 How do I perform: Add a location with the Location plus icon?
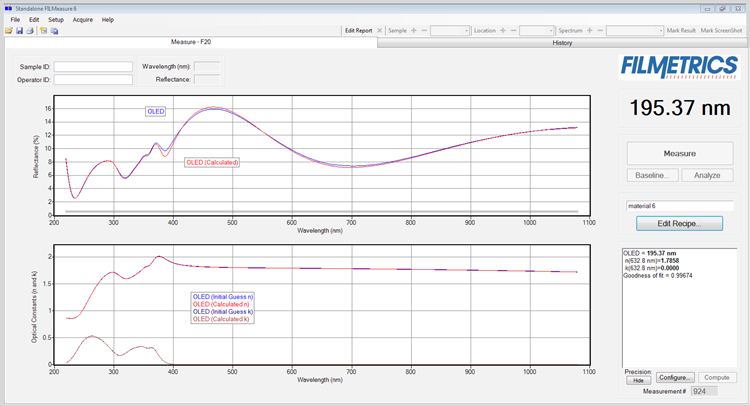[503, 31]
